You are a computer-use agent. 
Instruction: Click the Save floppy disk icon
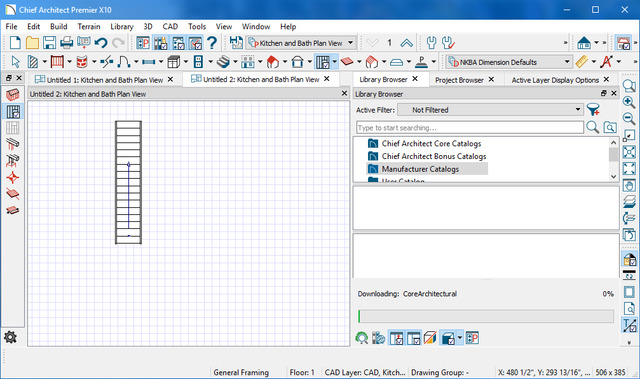tap(49, 42)
